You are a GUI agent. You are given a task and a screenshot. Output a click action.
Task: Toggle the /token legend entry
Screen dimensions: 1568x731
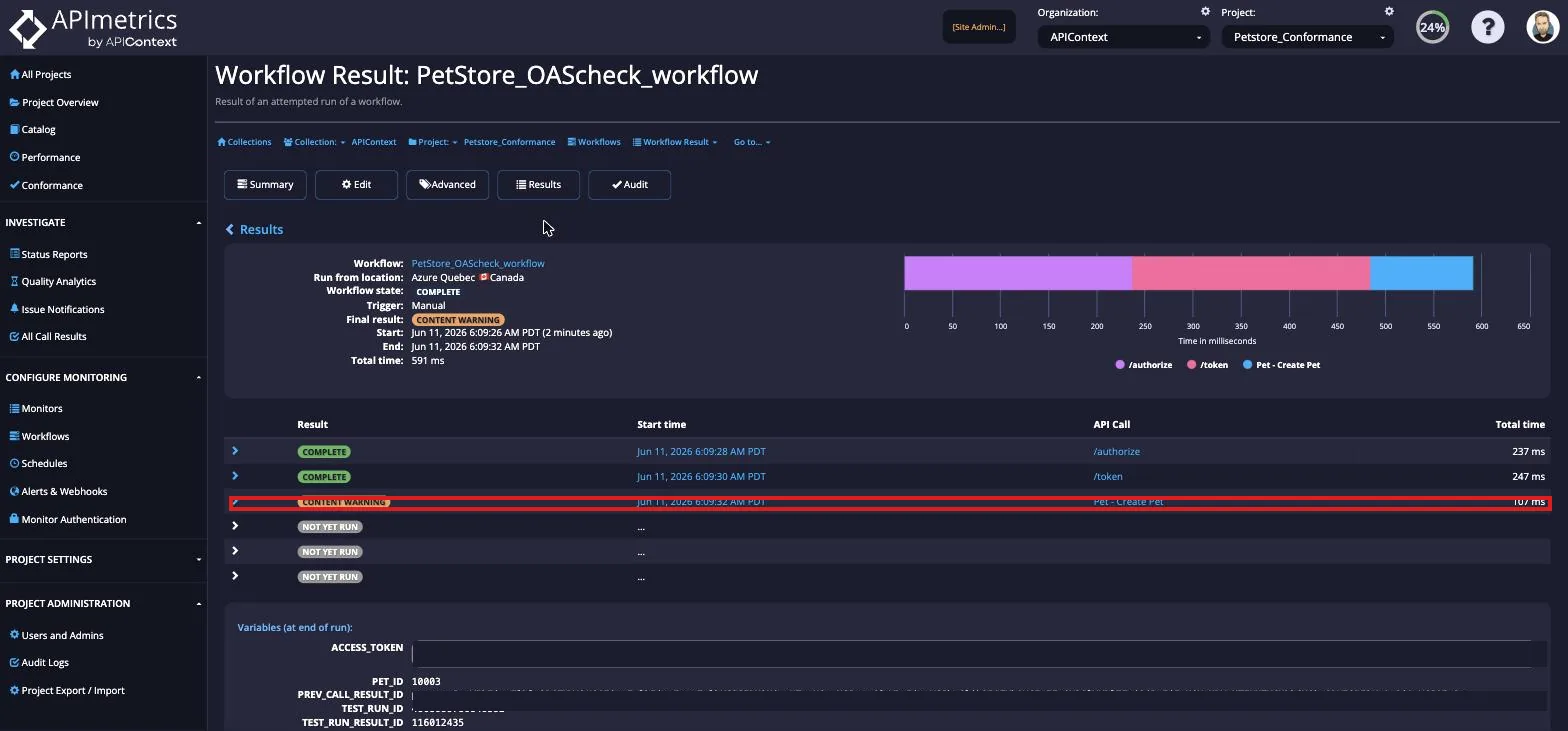pos(1207,365)
